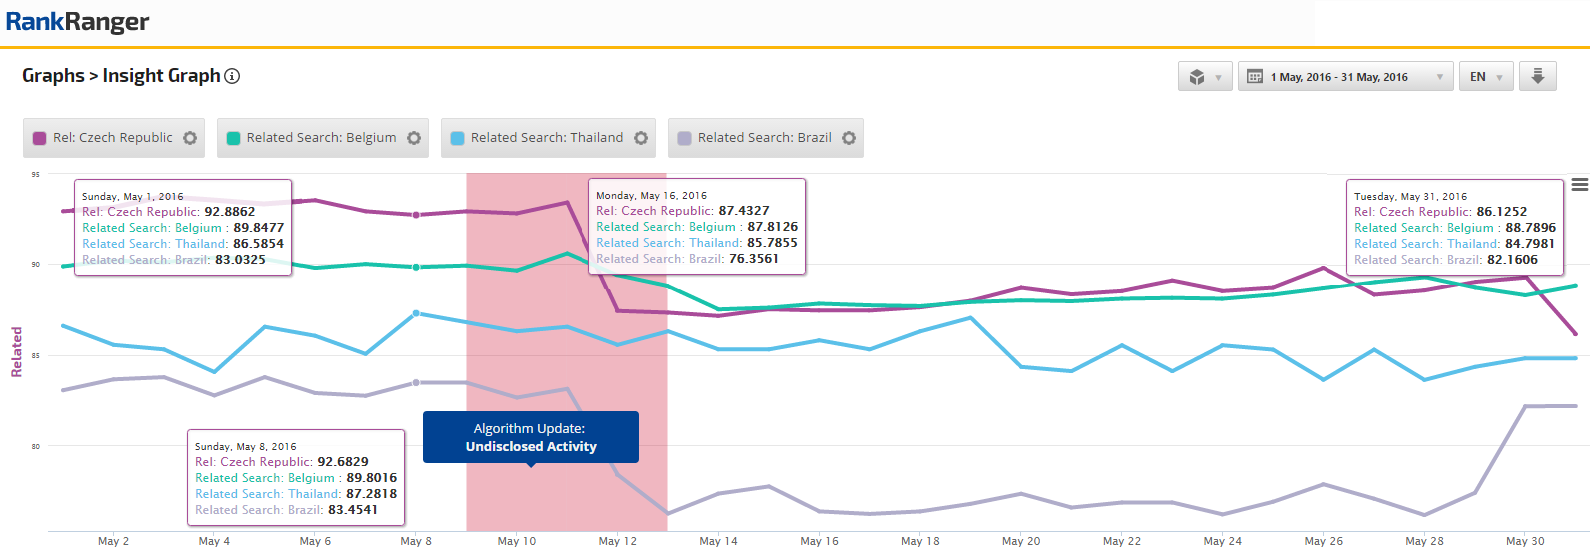Open settings gear for Related Search: Brazil
1590x557 pixels.
coord(849,138)
